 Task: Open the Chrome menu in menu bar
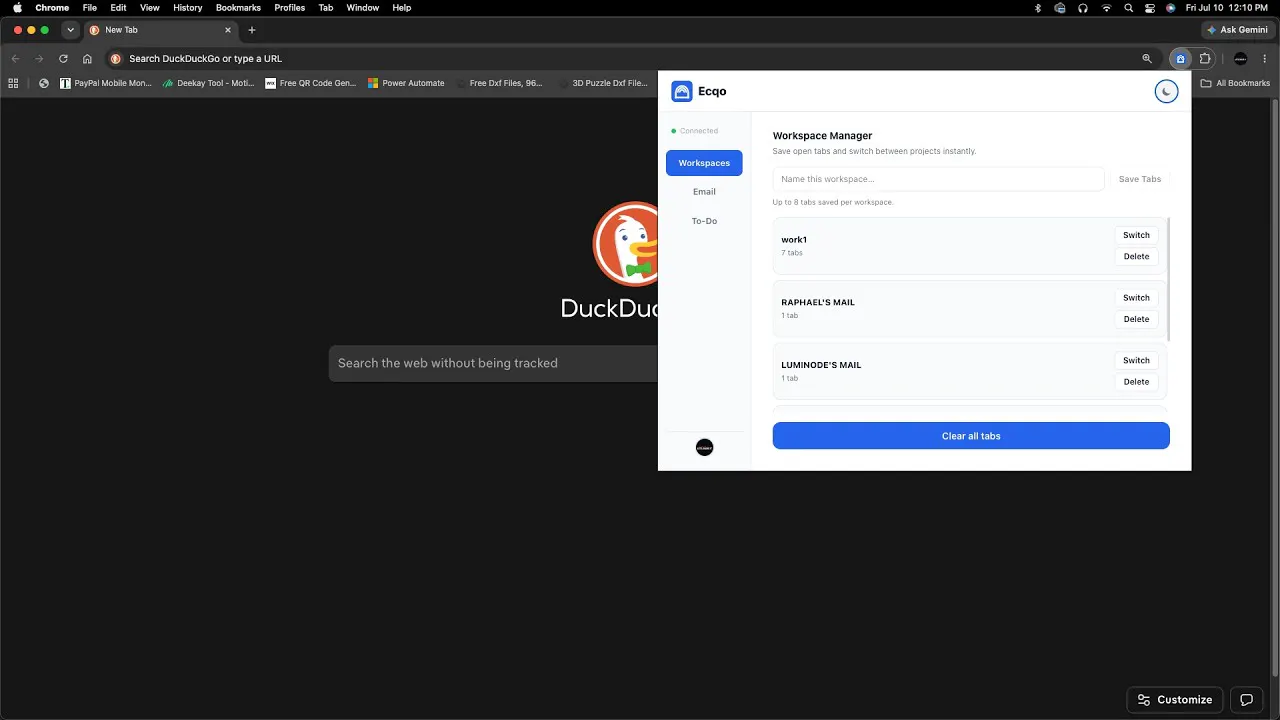coord(52,8)
